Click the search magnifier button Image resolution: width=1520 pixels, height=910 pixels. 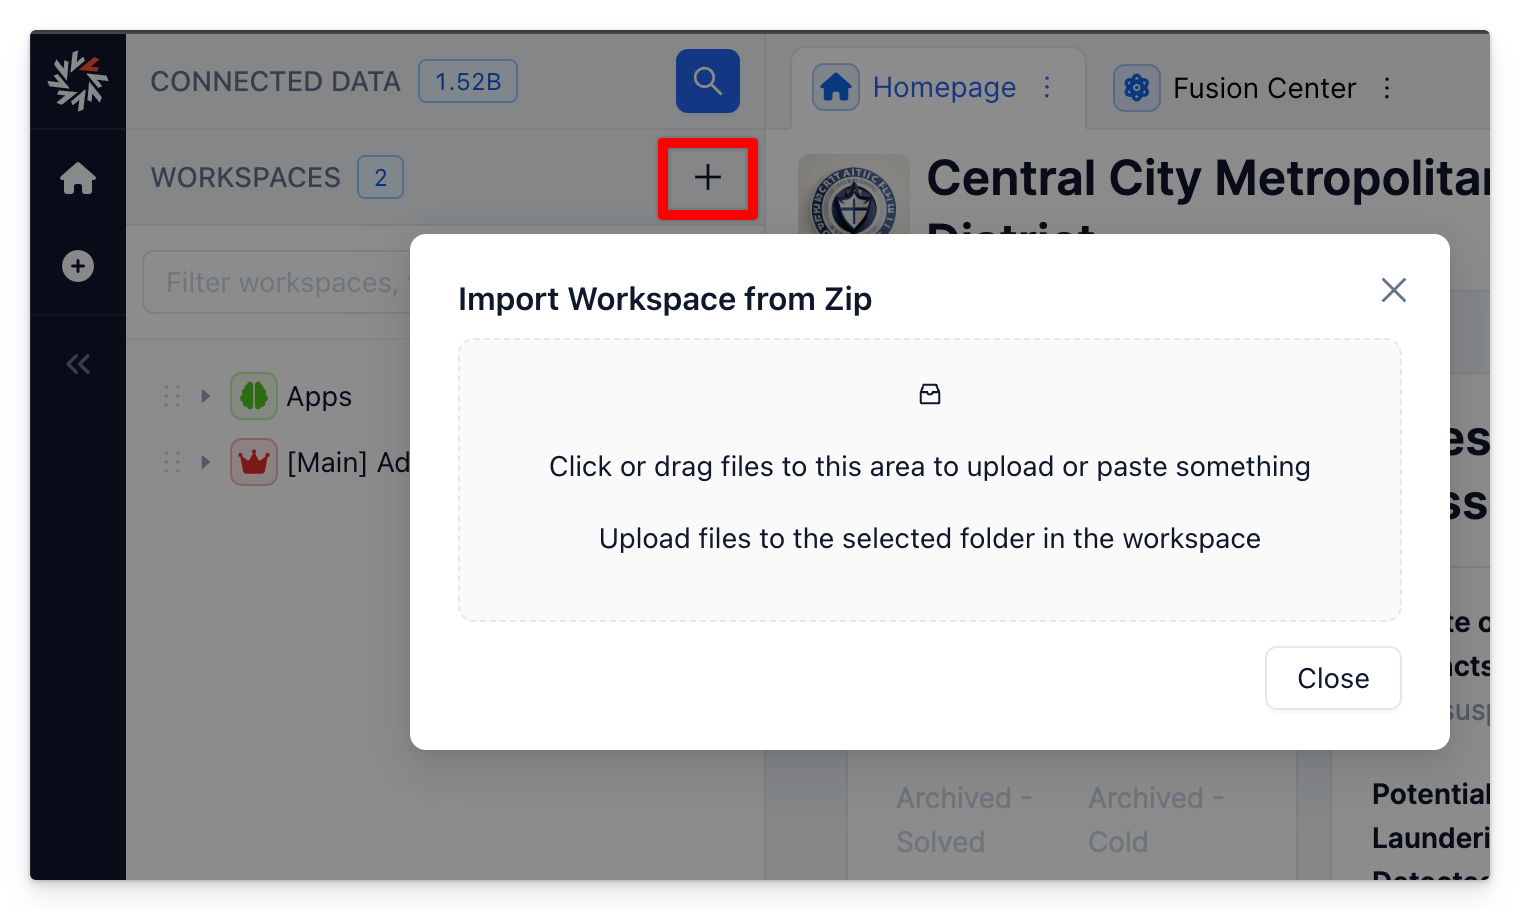pos(707,81)
